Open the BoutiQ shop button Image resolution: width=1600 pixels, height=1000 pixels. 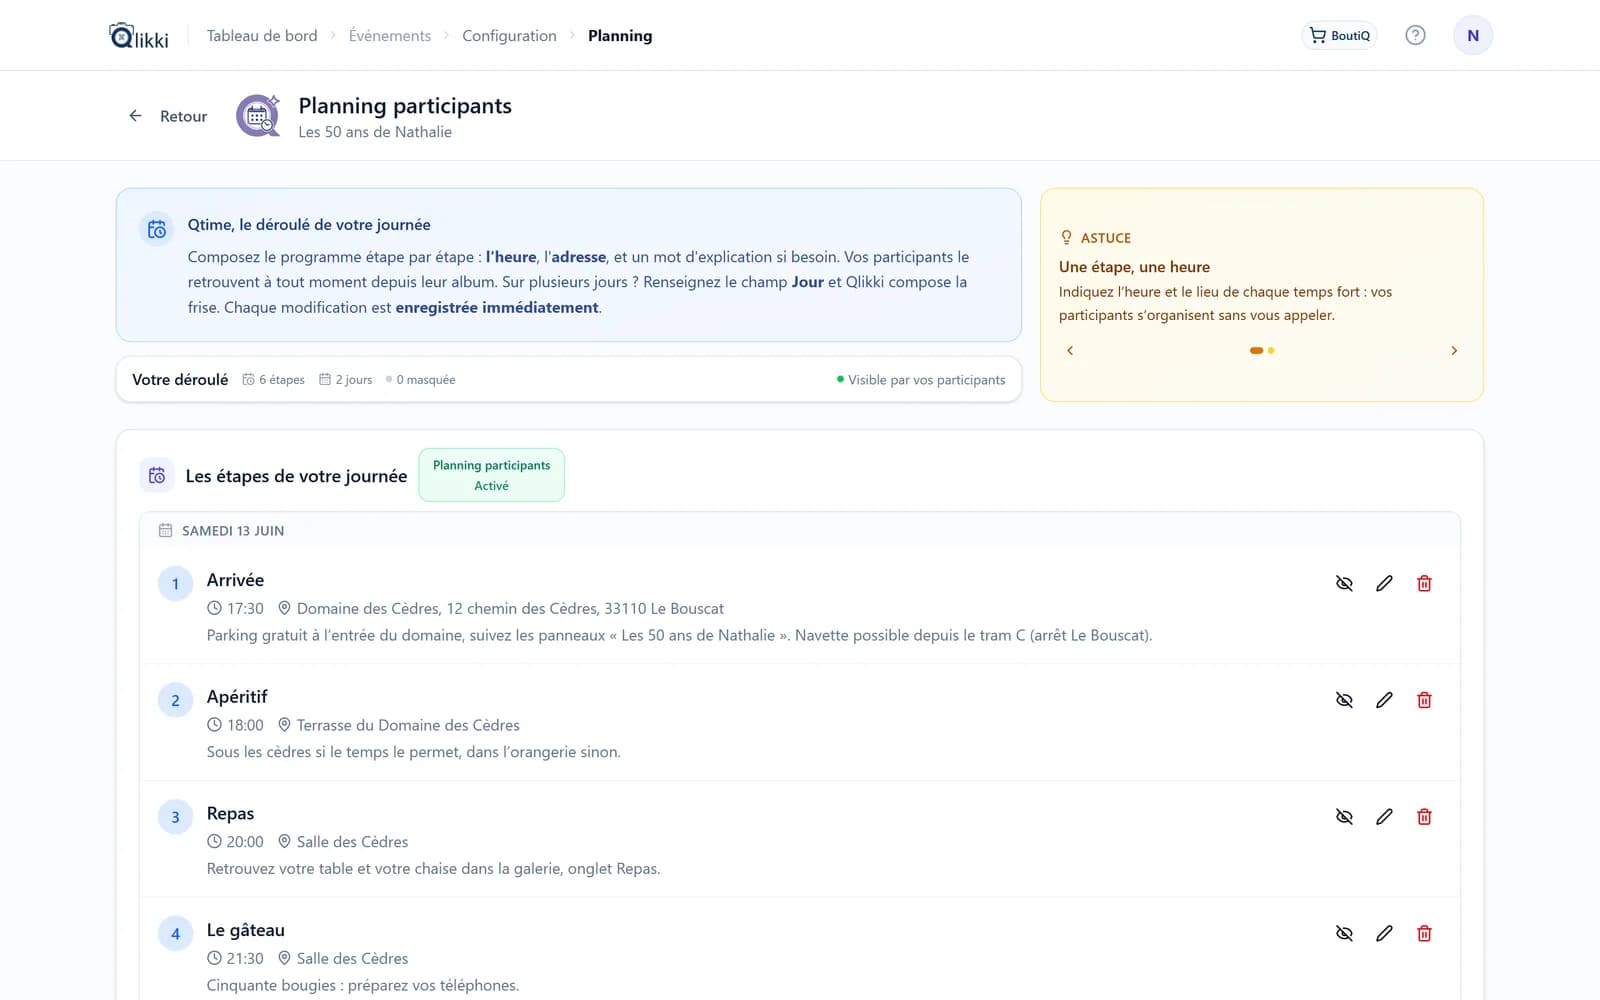coord(1339,35)
